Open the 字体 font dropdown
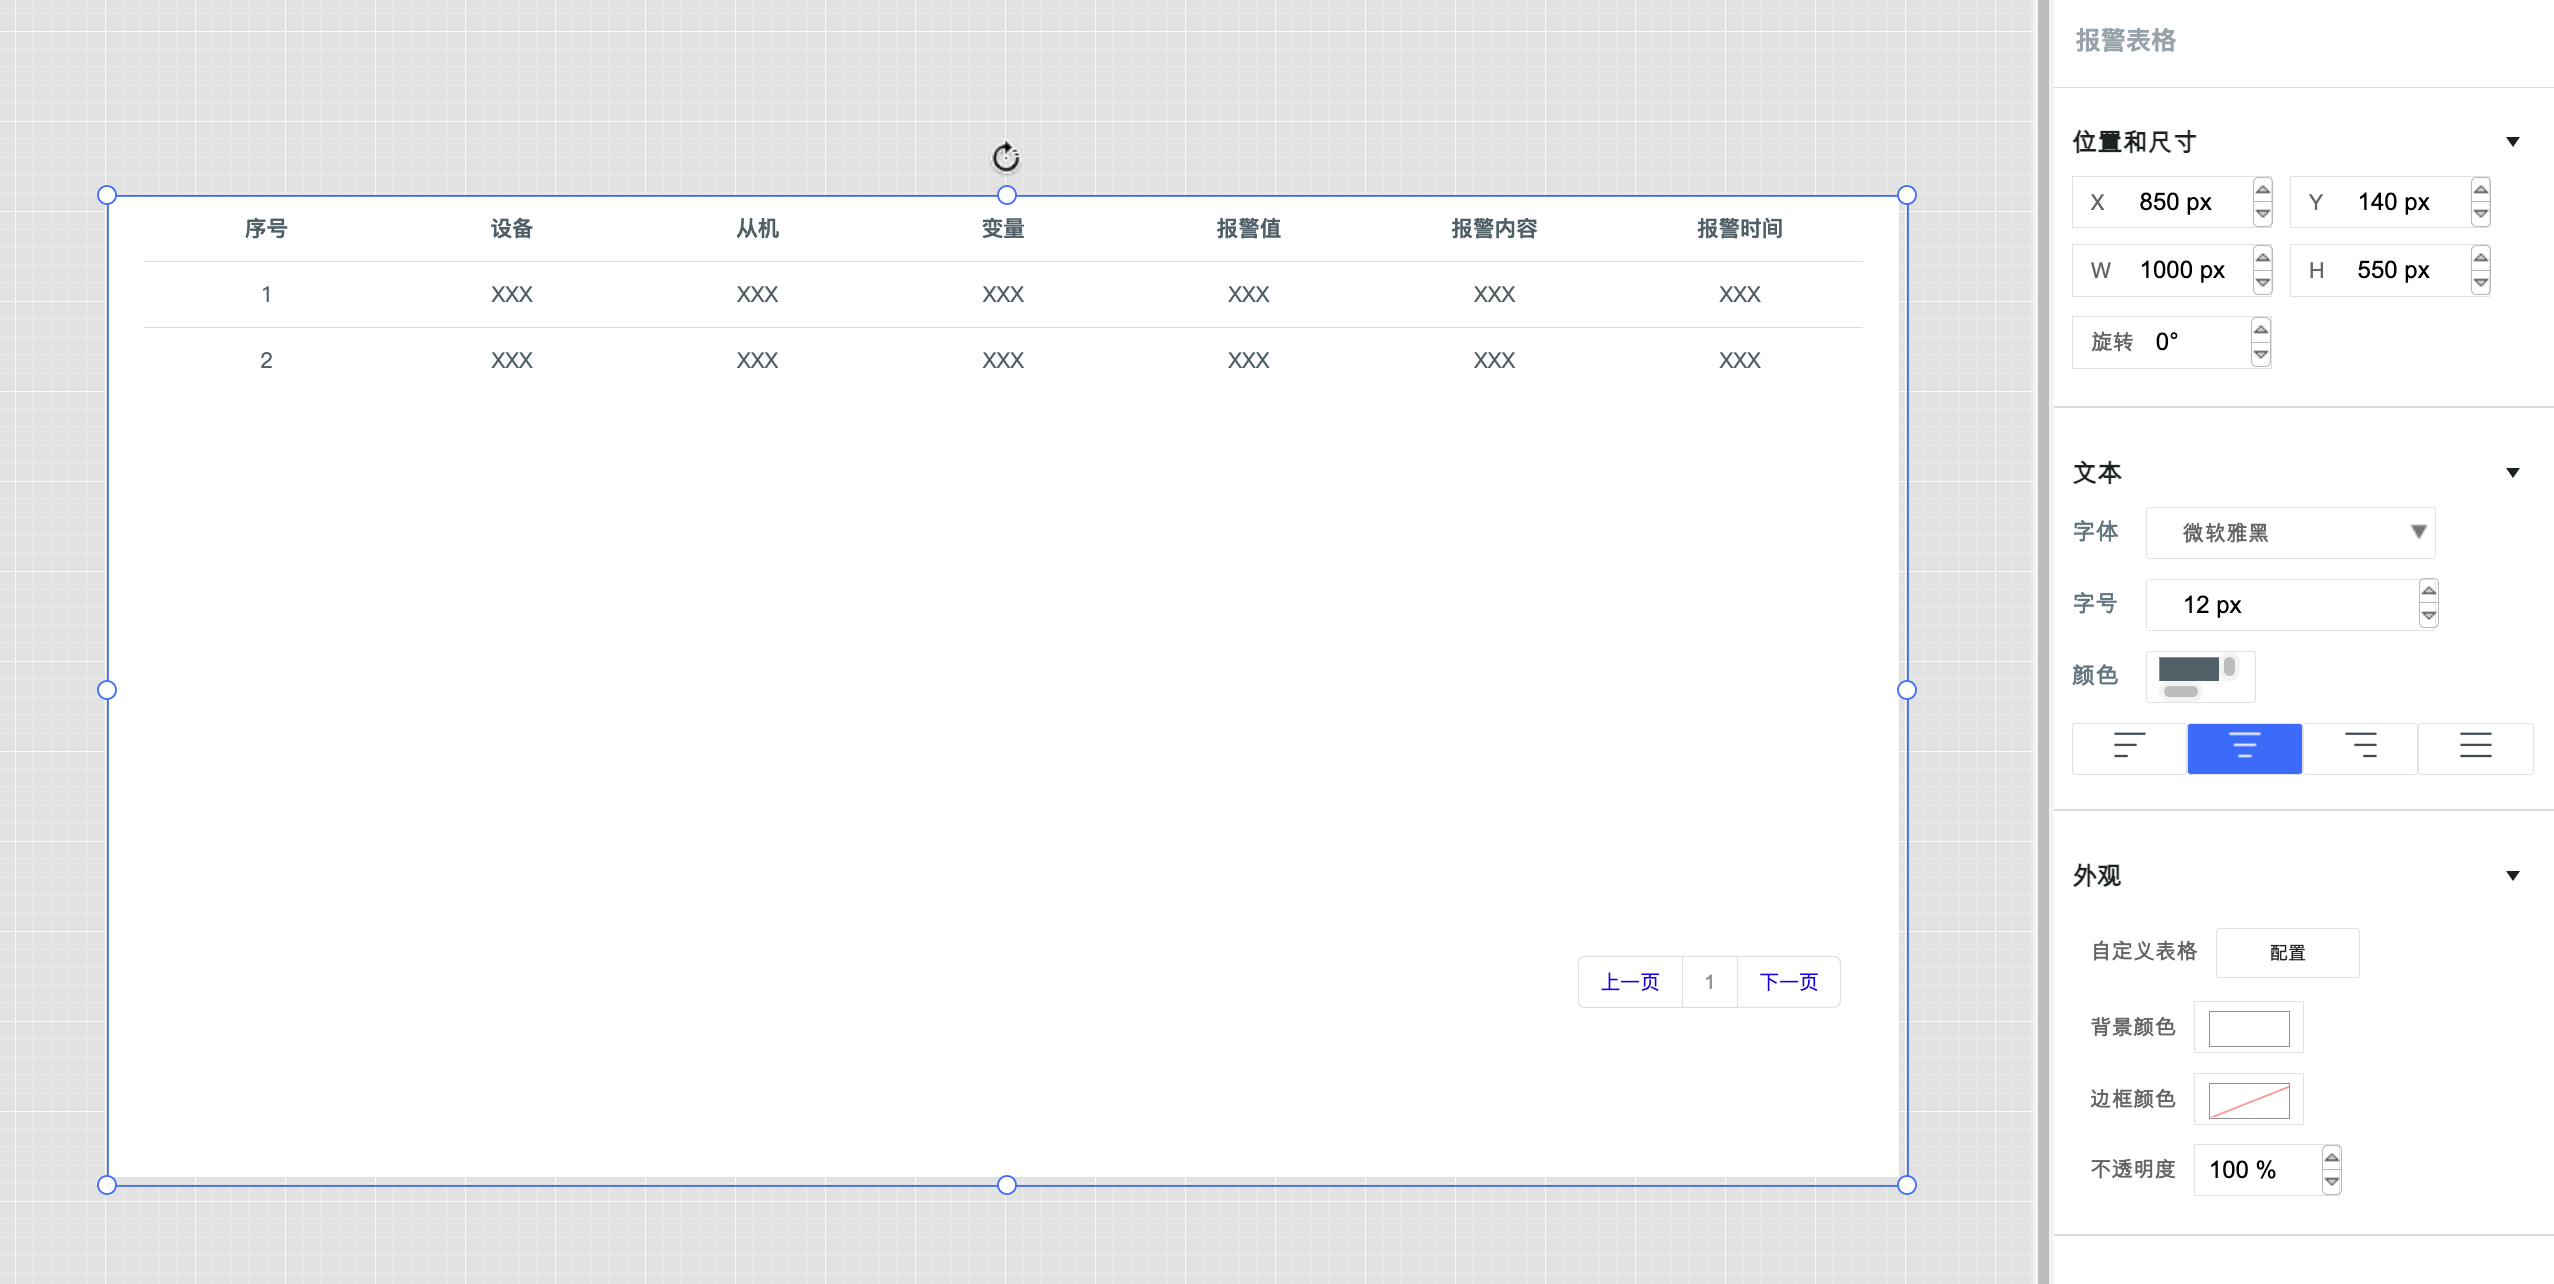 2290,533
